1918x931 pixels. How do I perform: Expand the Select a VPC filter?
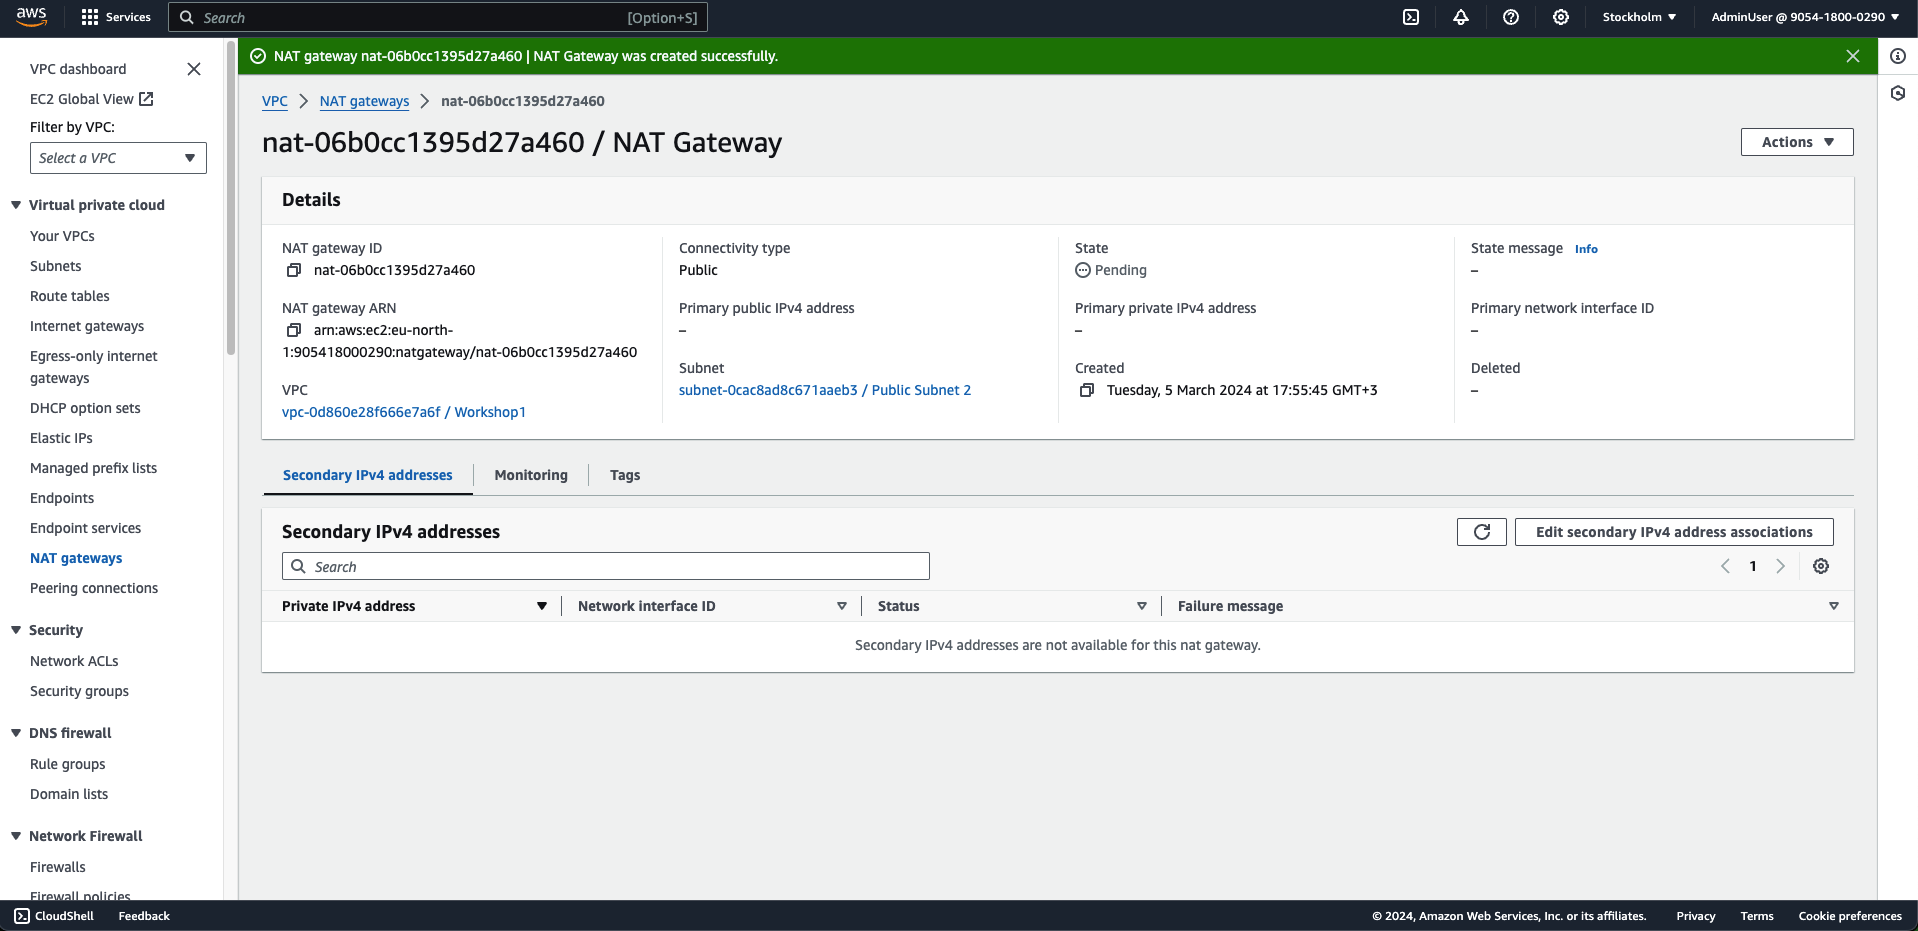click(x=118, y=158)
